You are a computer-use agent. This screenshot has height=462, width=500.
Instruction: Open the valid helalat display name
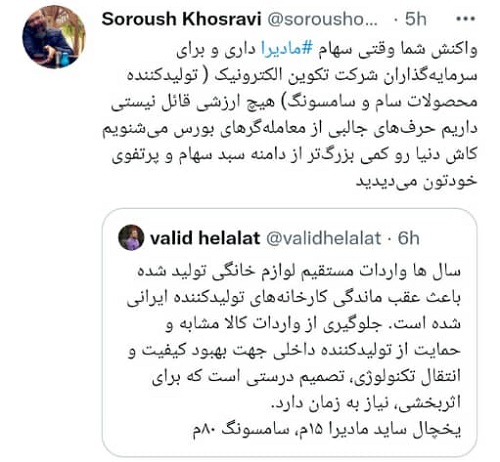[205, 238]
